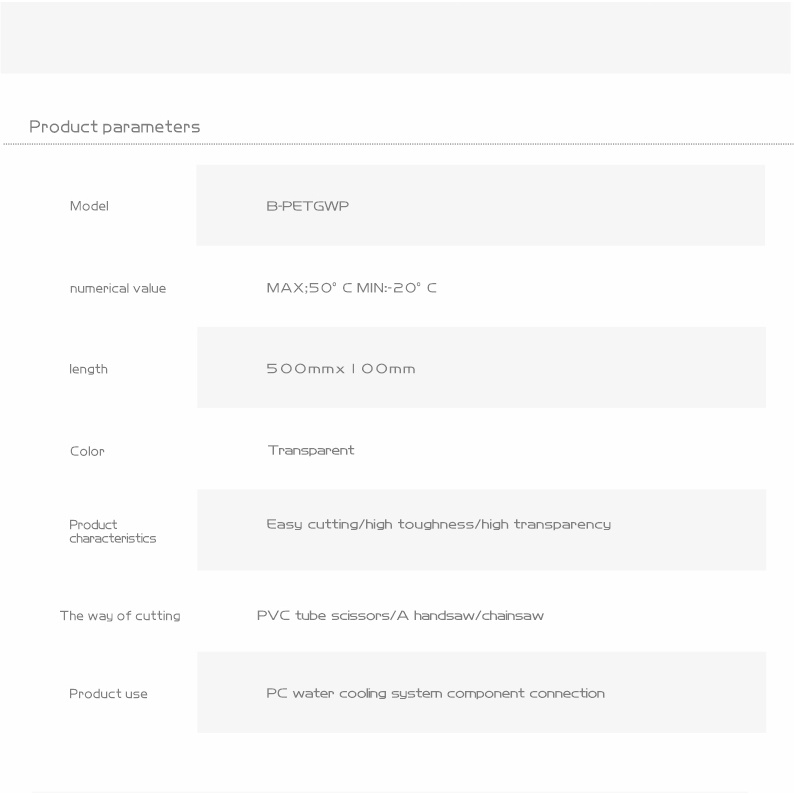This screenshot has height=794, width=794.
Task: Select the Model row label
Action: [x=89, y=206]
